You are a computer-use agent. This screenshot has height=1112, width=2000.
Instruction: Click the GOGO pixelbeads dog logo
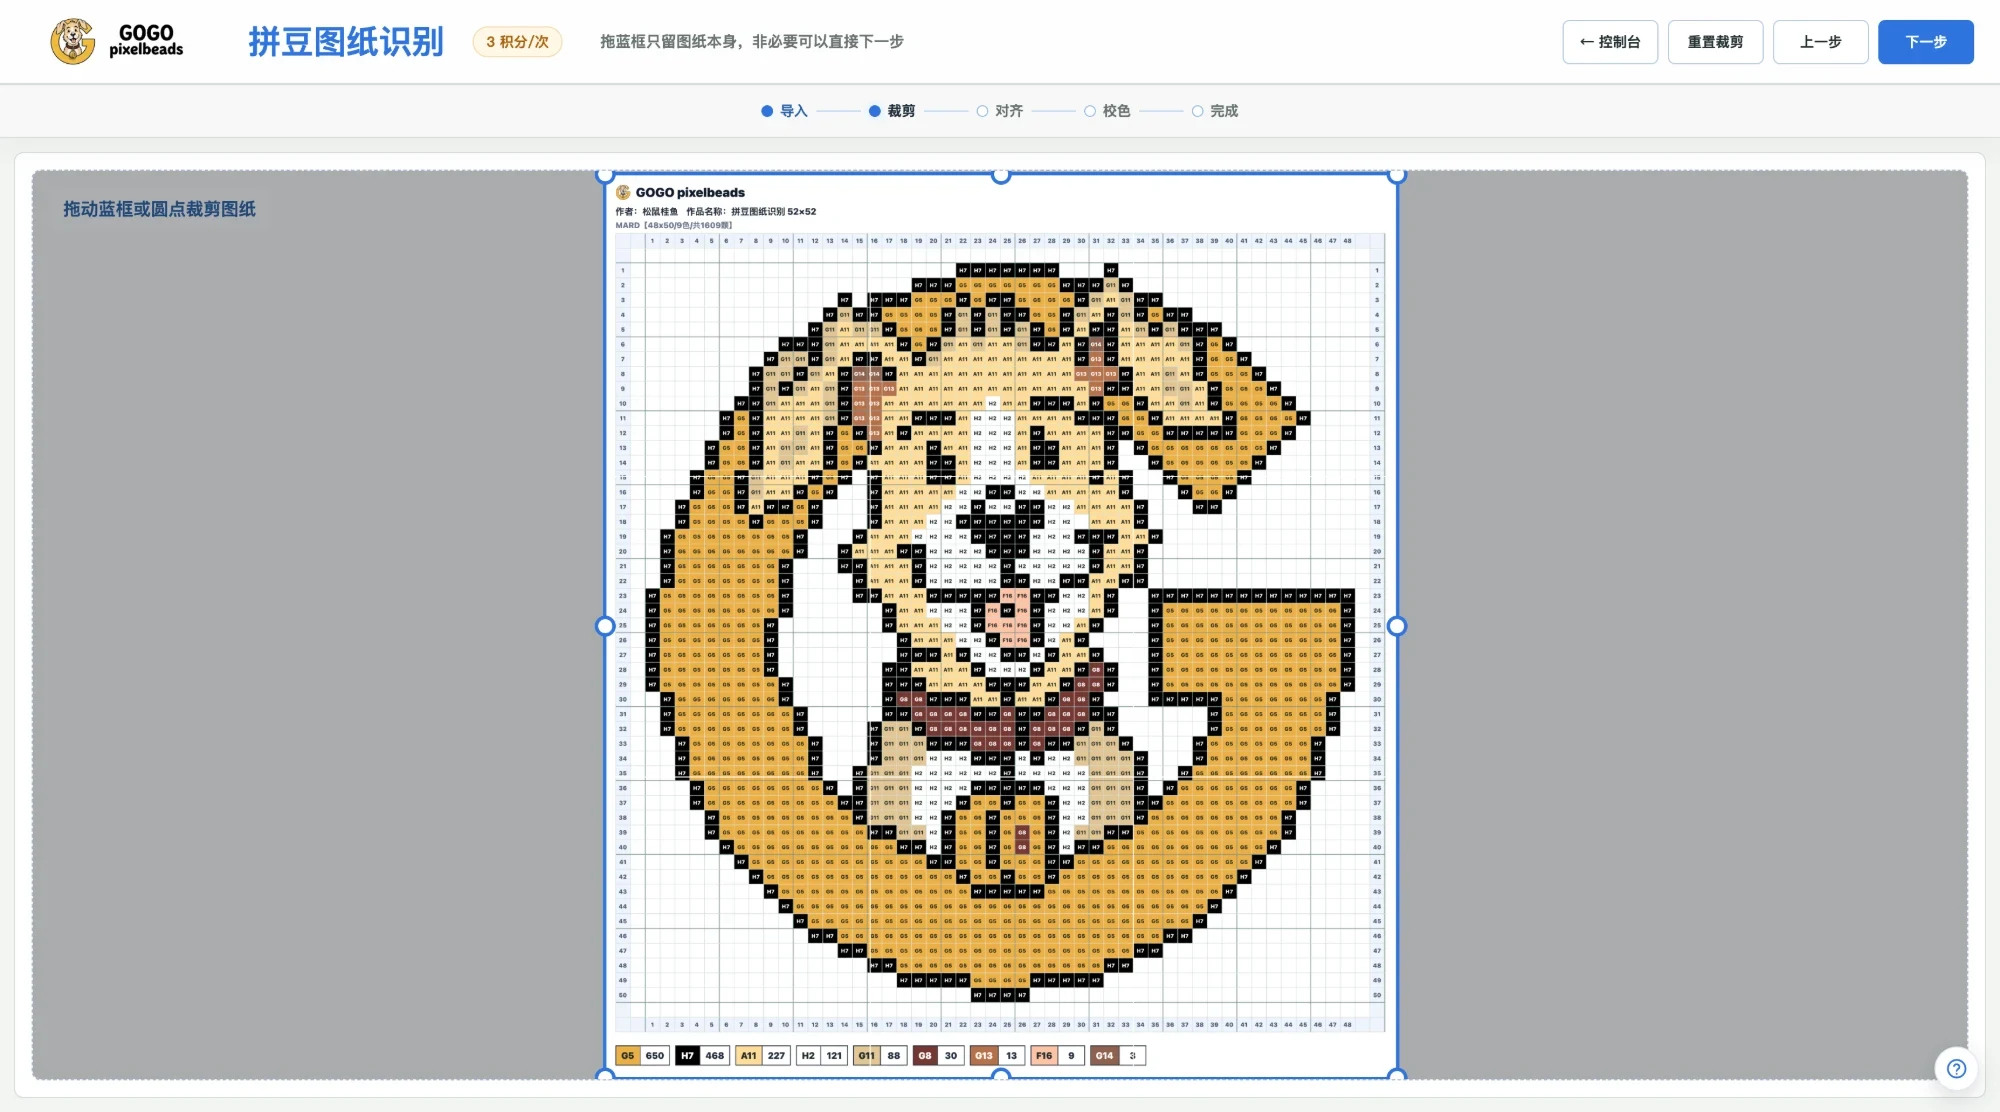[73, 41]
